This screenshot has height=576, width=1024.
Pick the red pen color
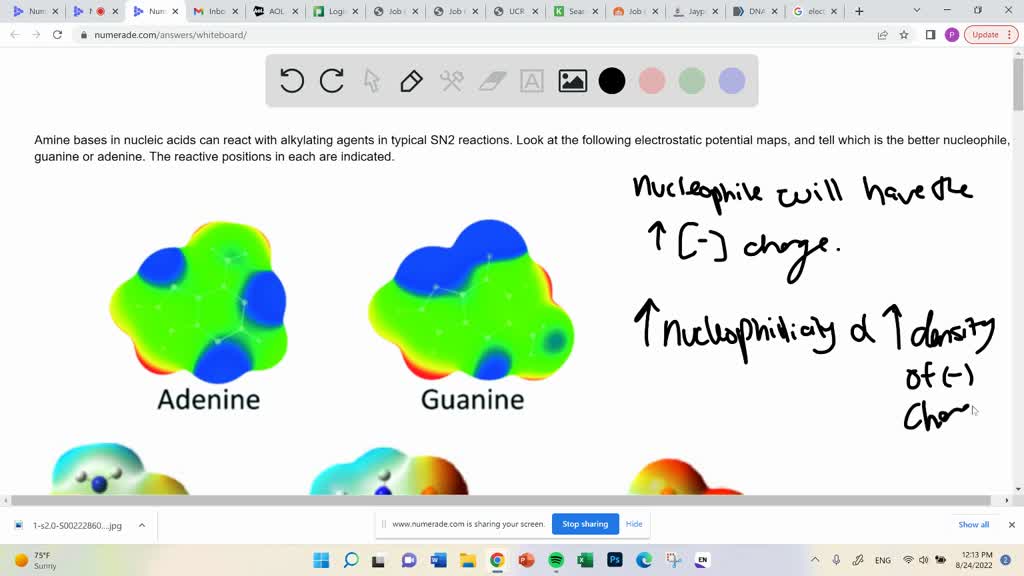coord(652,81)
